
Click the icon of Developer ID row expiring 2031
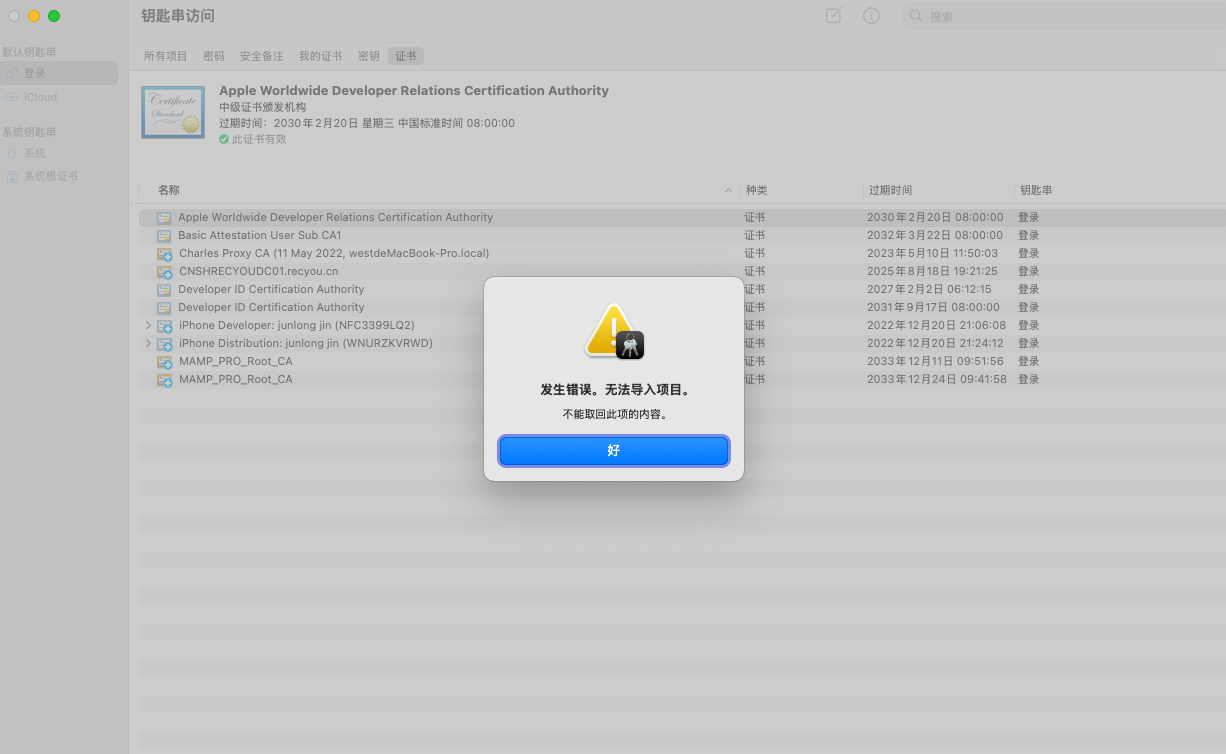tap(164, 308)
